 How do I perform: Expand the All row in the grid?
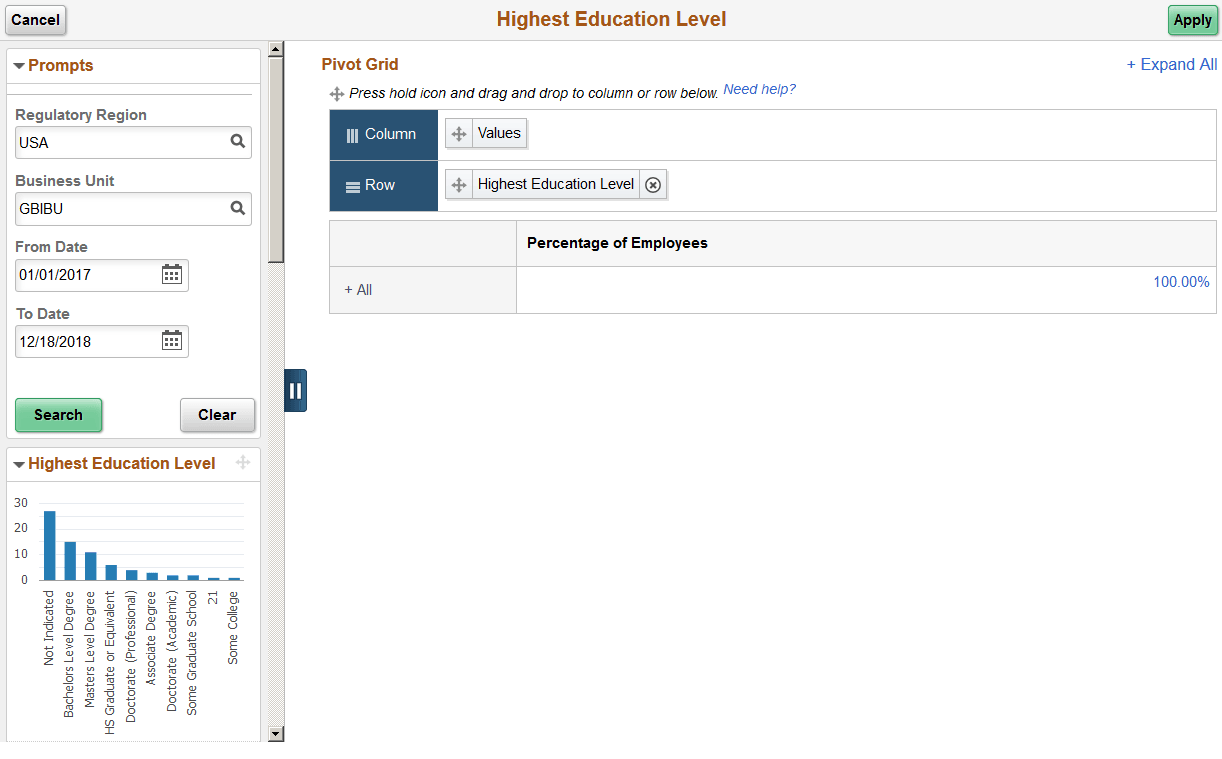point(357,289)
